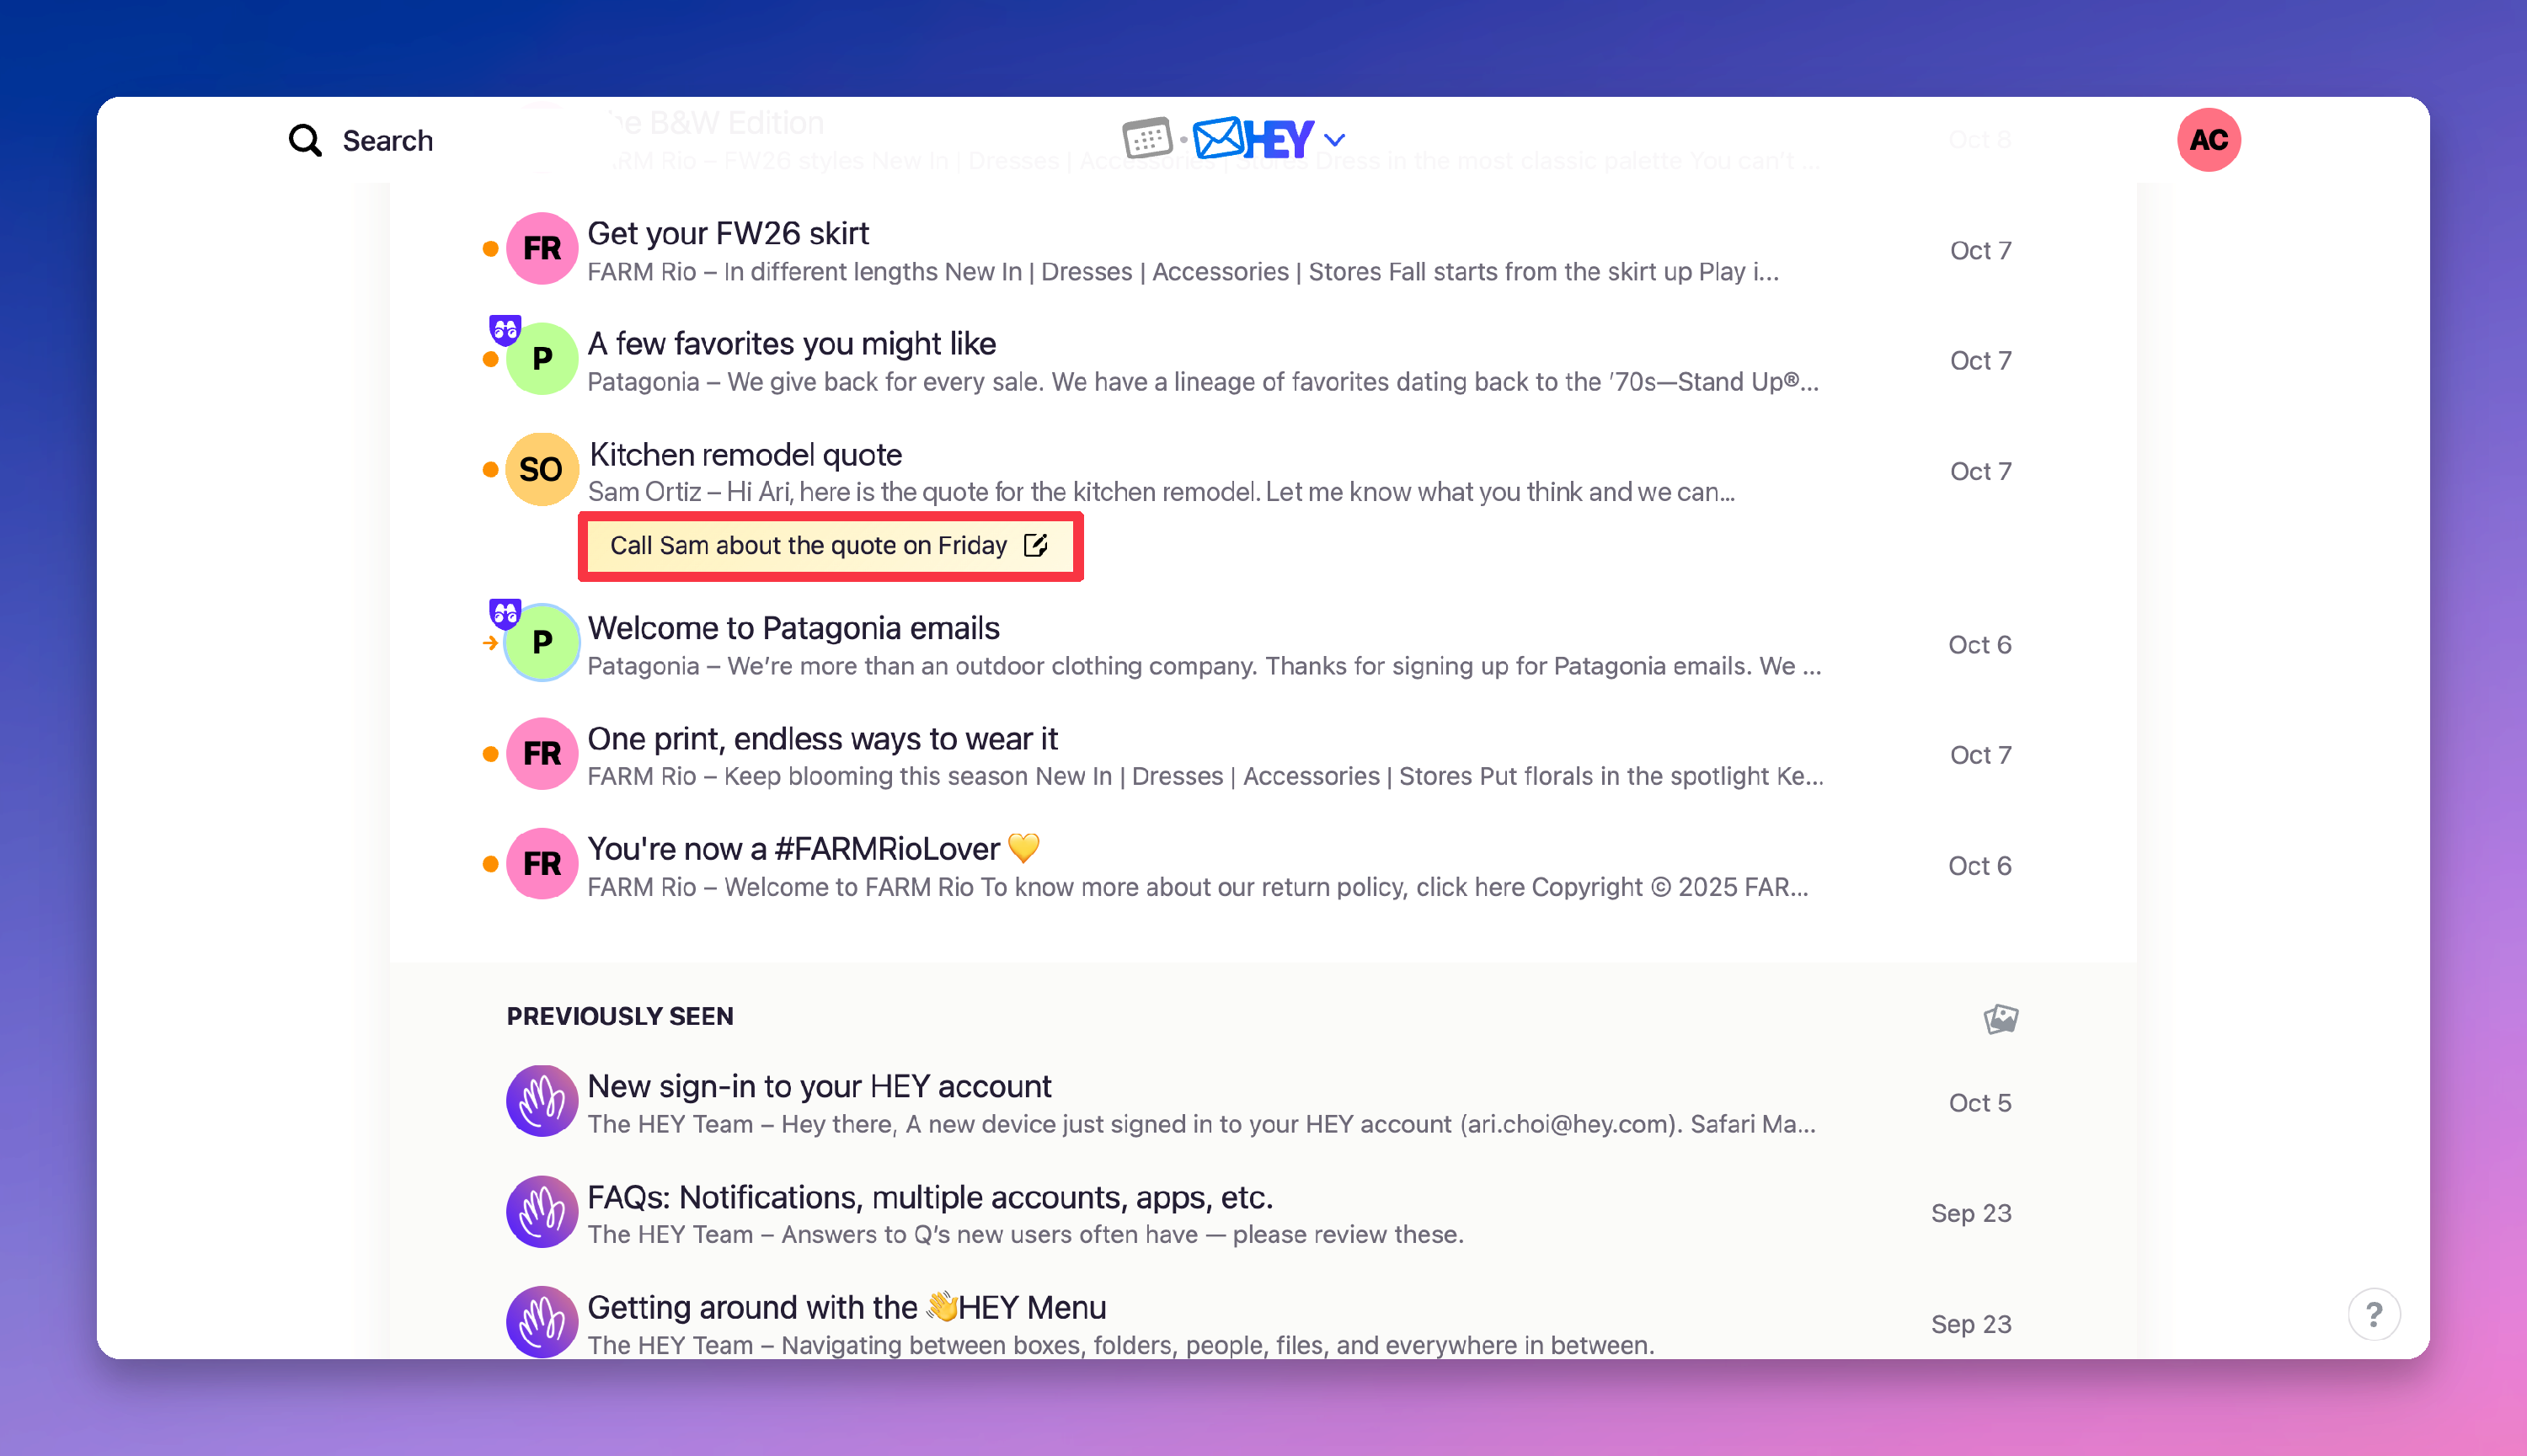Click the HEY envelope logo

pyautogui.click(x=1253, y=138)
